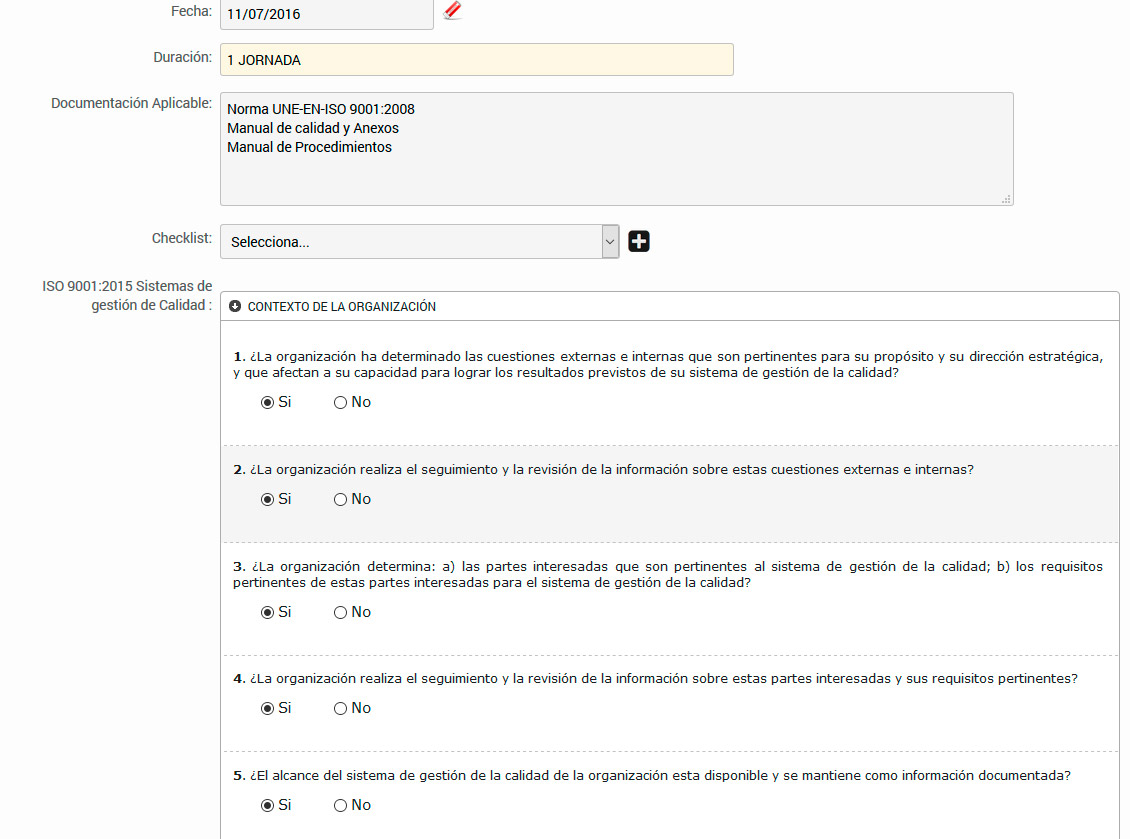Select 'Si' for question 3
Viewport: 1130px width, 839px height.
point(267,613)
